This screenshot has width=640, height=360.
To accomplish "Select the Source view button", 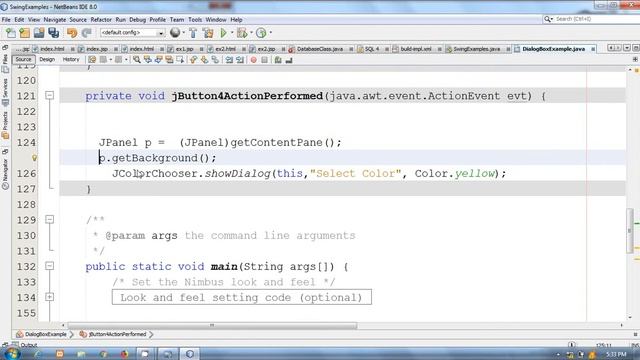I will (x=23, y=60).
